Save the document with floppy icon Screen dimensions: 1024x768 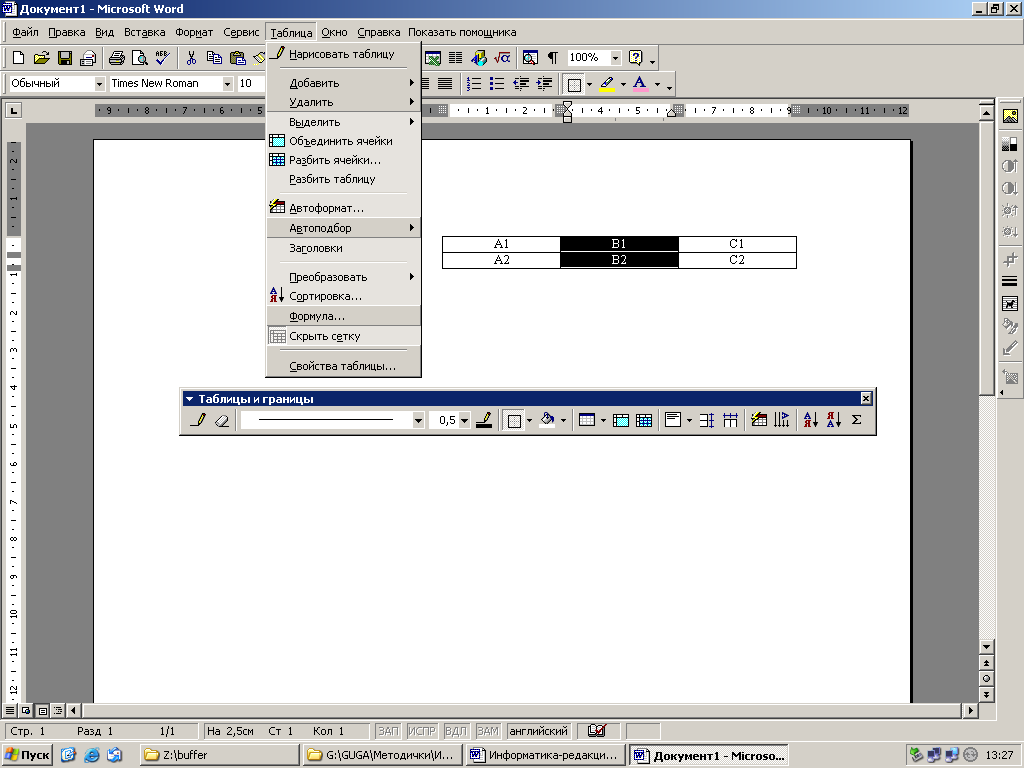coord(65,58)
